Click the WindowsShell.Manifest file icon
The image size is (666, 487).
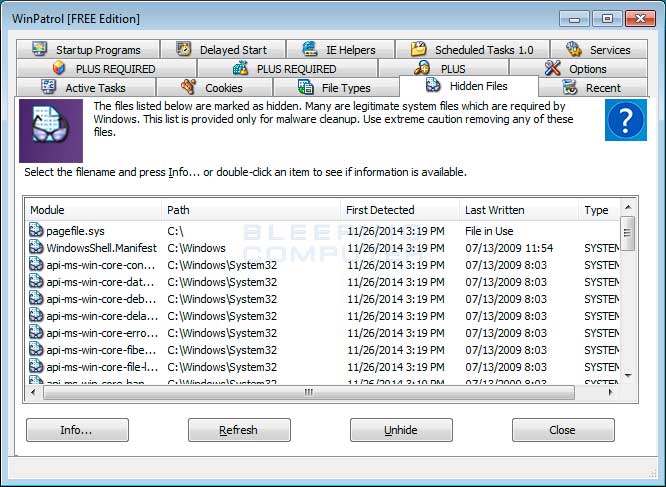(36, 247)
